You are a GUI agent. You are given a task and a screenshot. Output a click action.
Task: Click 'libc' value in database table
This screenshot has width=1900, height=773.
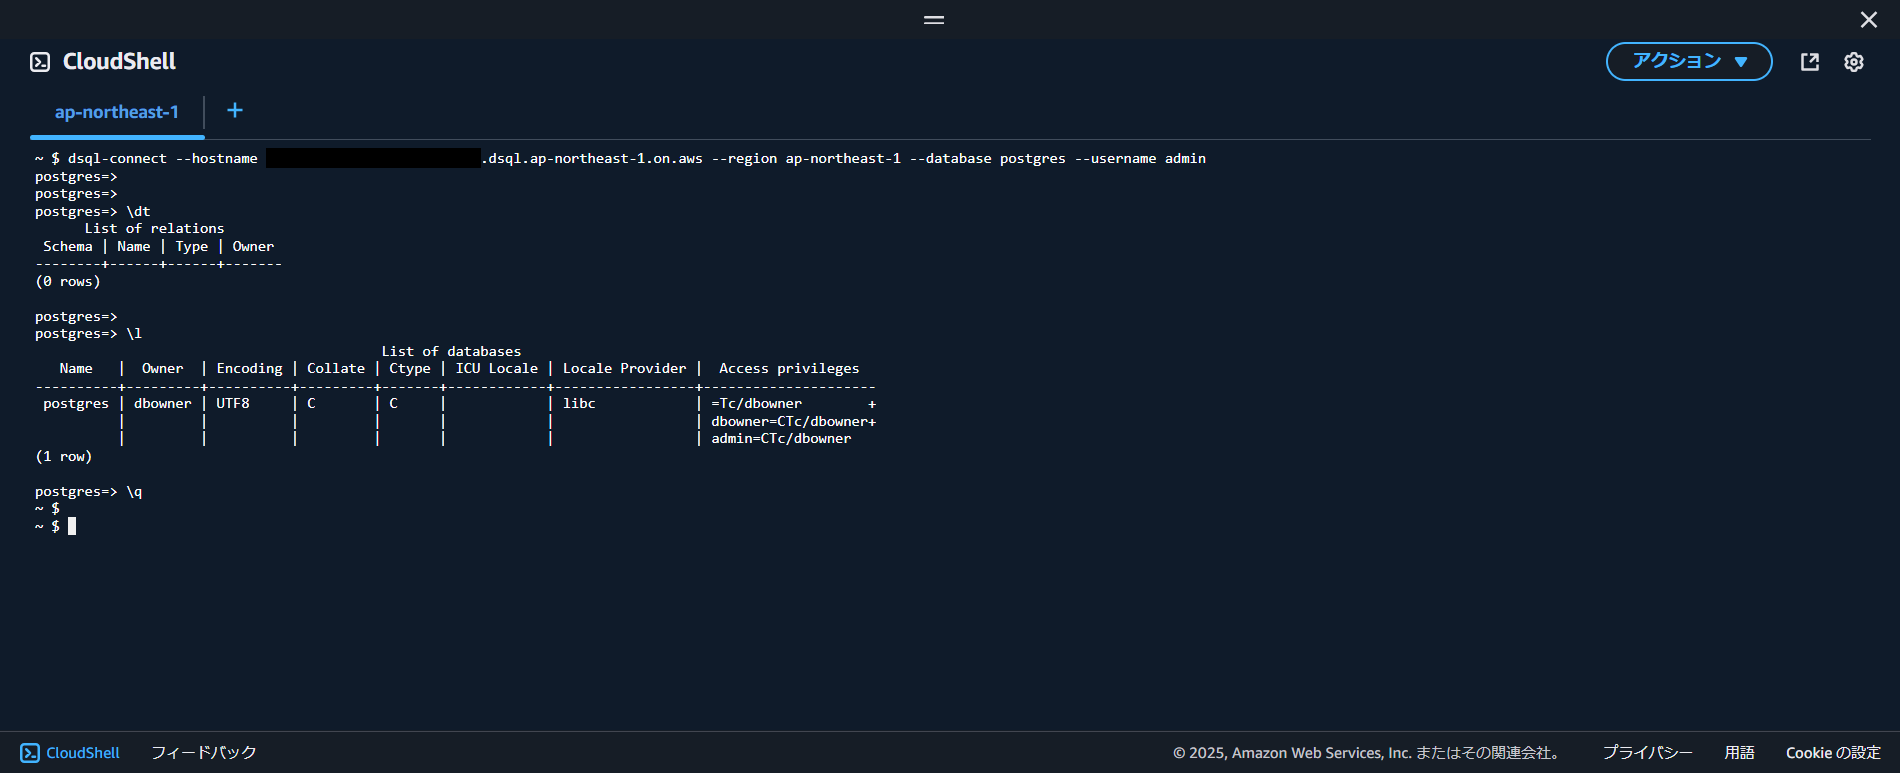tap(579, 403)
